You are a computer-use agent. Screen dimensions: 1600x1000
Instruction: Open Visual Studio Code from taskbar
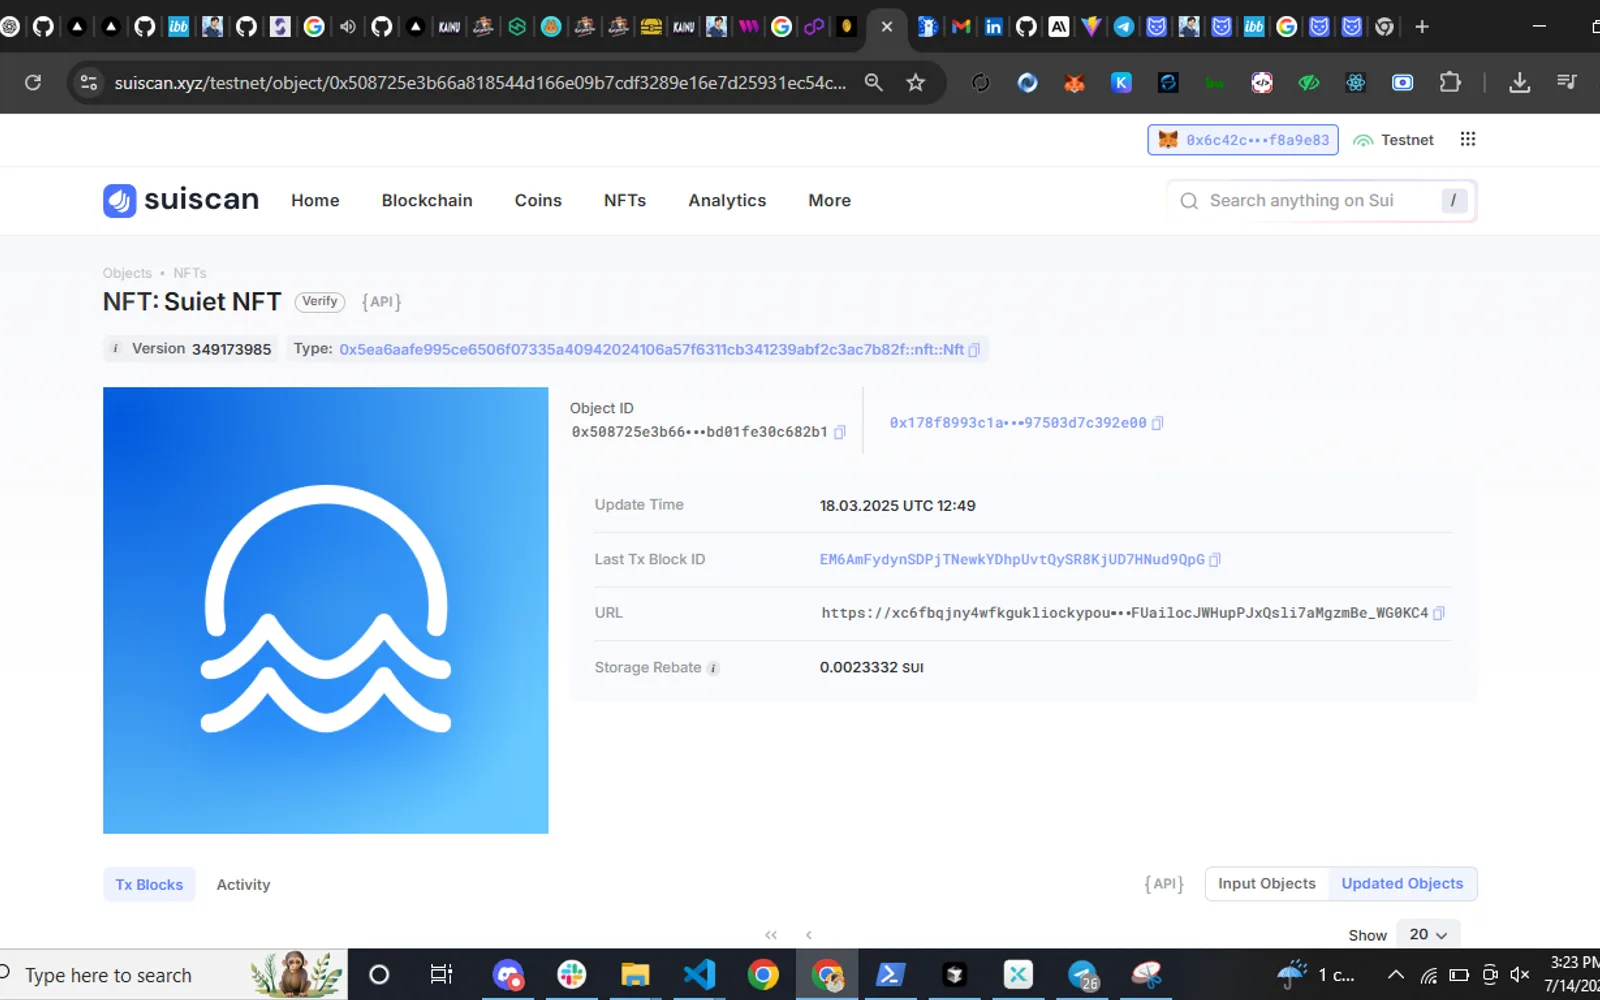(x=699, y=975)
